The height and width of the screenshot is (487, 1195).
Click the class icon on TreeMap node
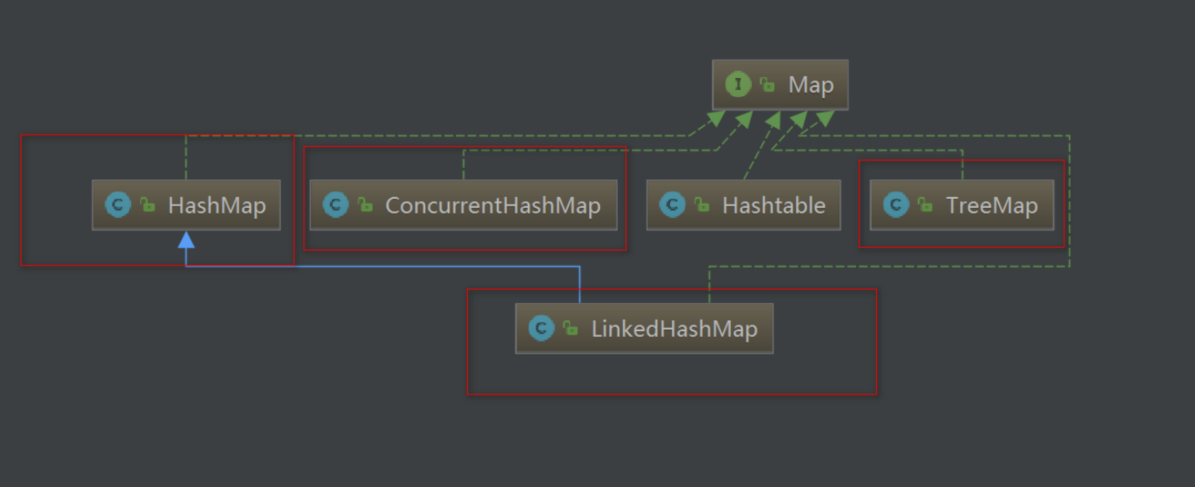(896, 206)
